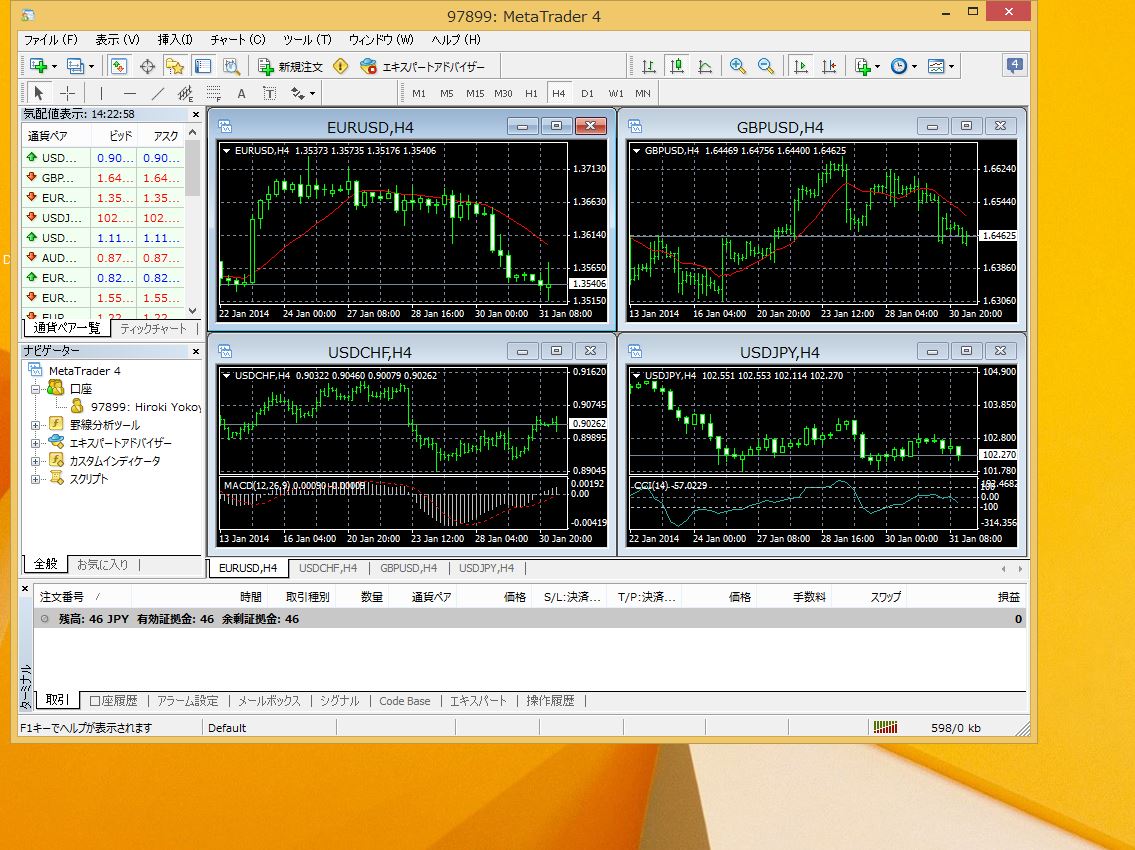Open the ツール (T) menu
1135x850 pixels.
(308, 40)
